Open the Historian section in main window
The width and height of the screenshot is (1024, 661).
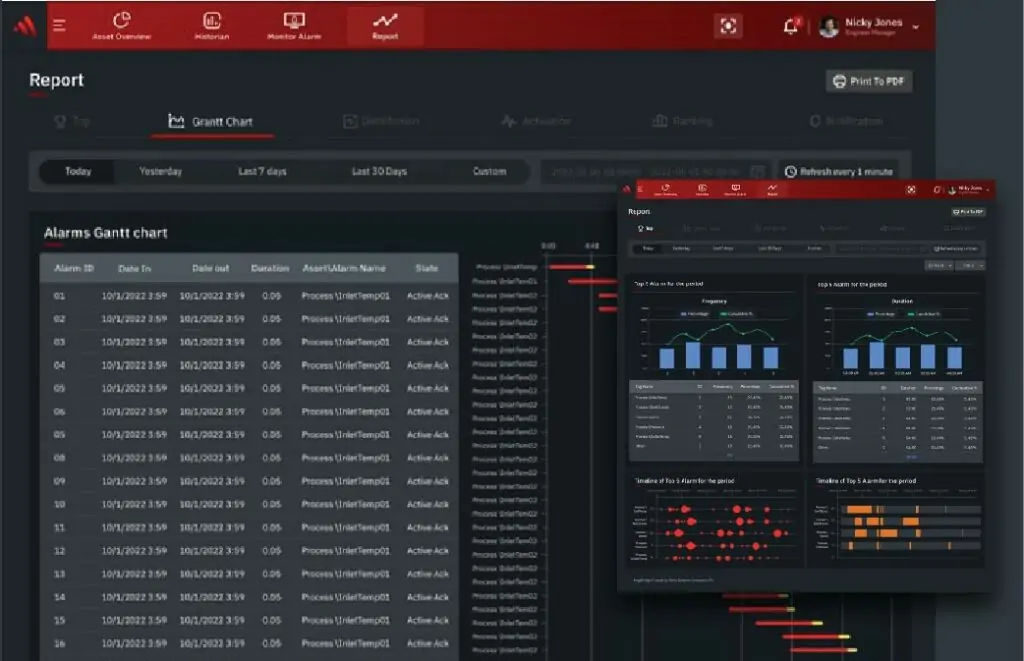click(x=212, y=26)
